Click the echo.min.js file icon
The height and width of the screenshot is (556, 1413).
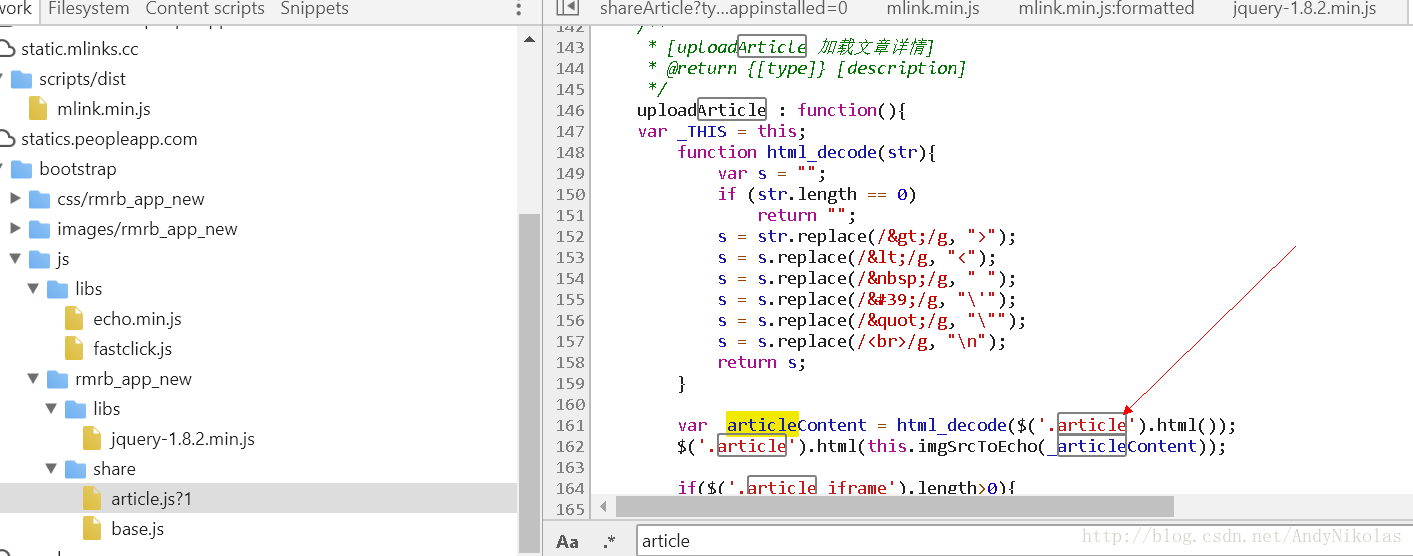[75, 319]
